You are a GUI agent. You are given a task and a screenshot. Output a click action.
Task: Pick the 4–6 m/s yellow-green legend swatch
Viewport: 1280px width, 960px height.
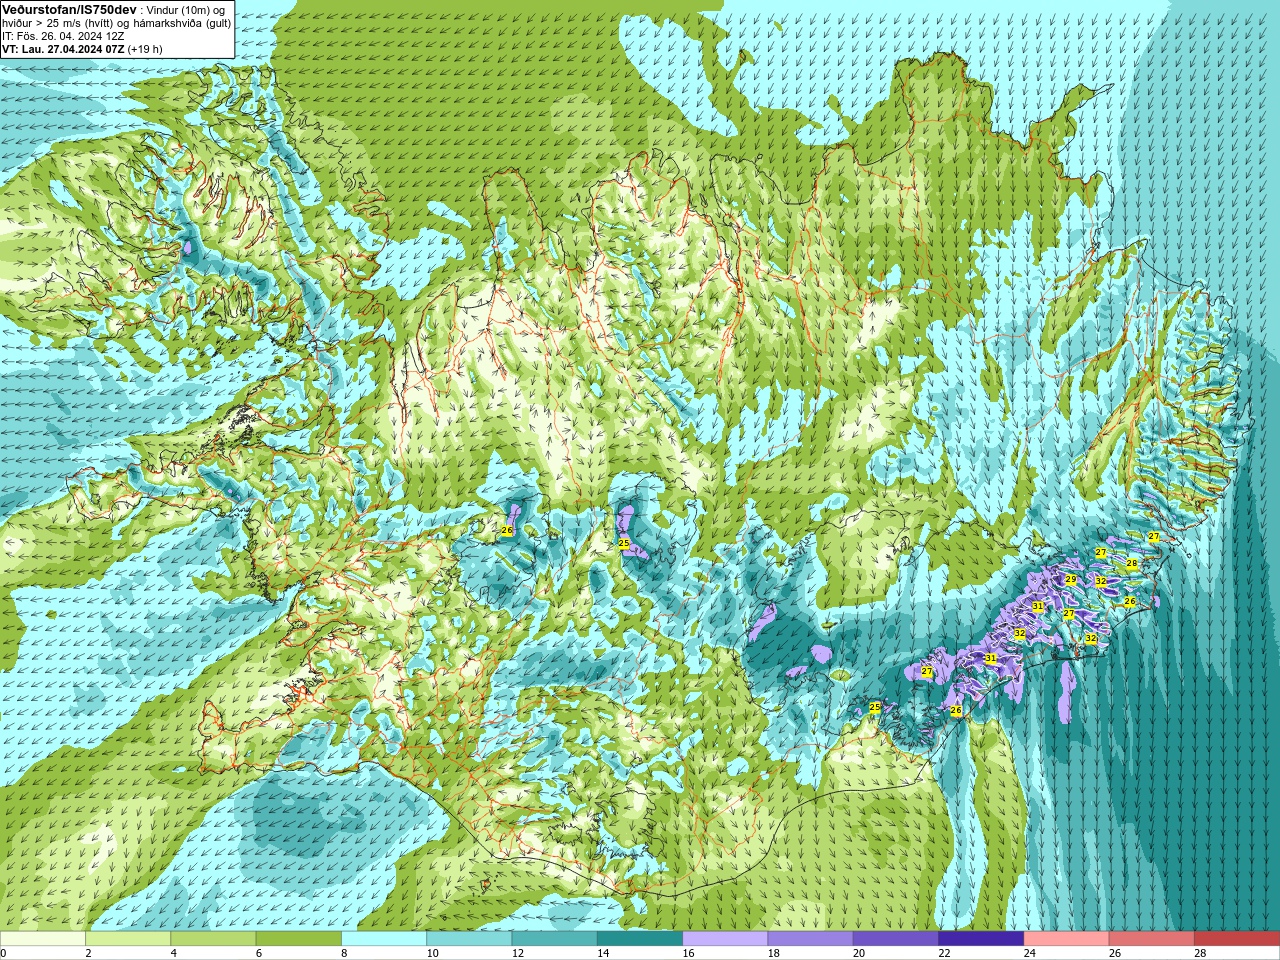tap(213, 939)
